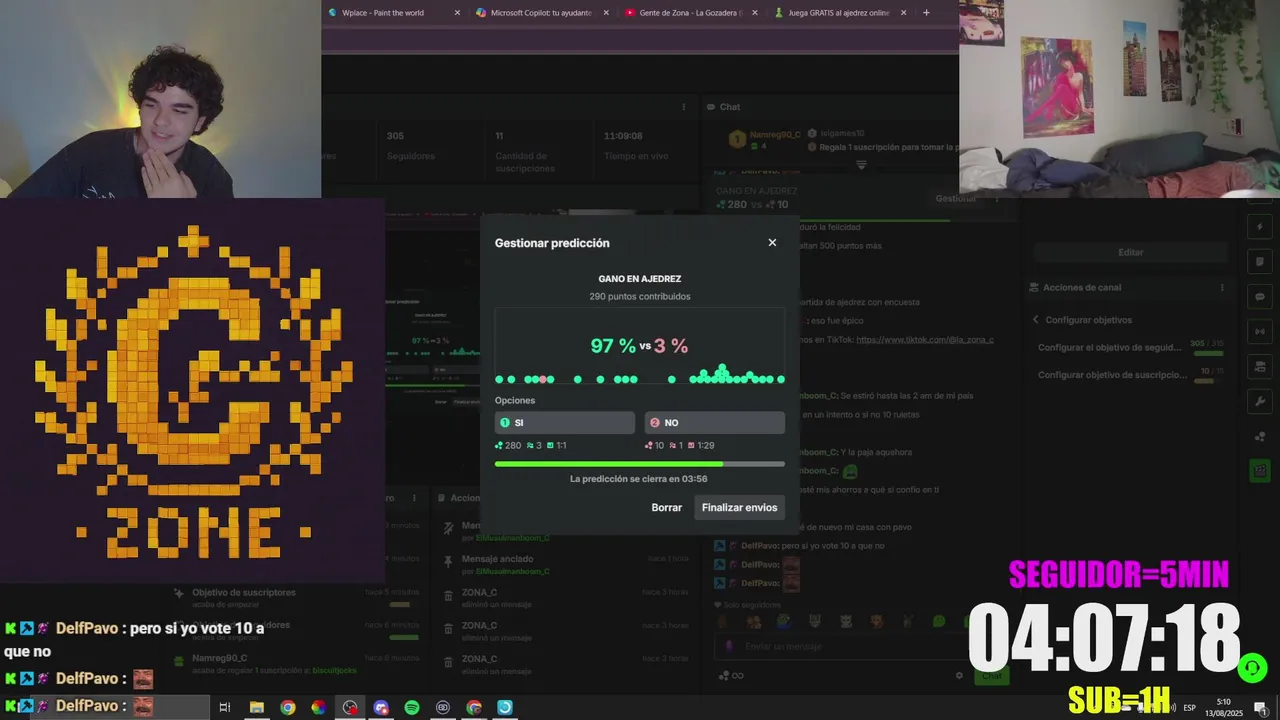Click the broadcast signal sidebar icon
Screen dimensions: 1280x720
pyautogui.click(x=1260, y=331)
